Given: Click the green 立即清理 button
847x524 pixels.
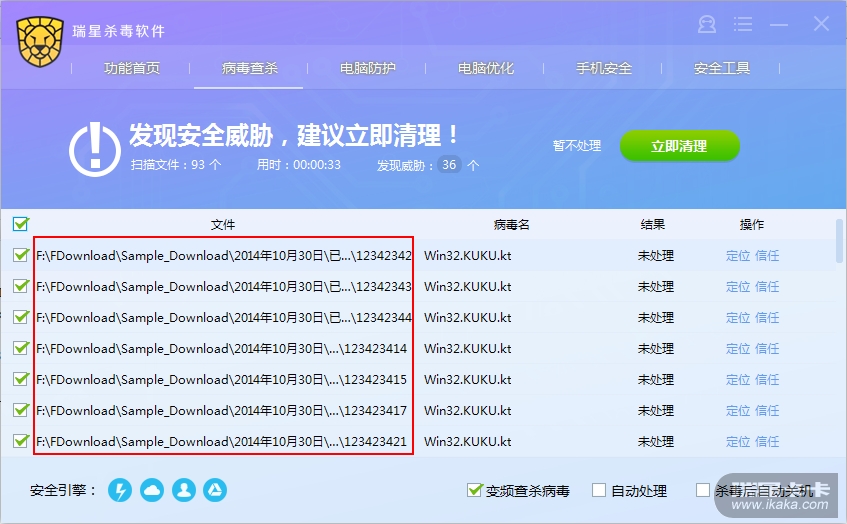Looking at the screenshot, I should pyautogui.click(x=680, y=146).
